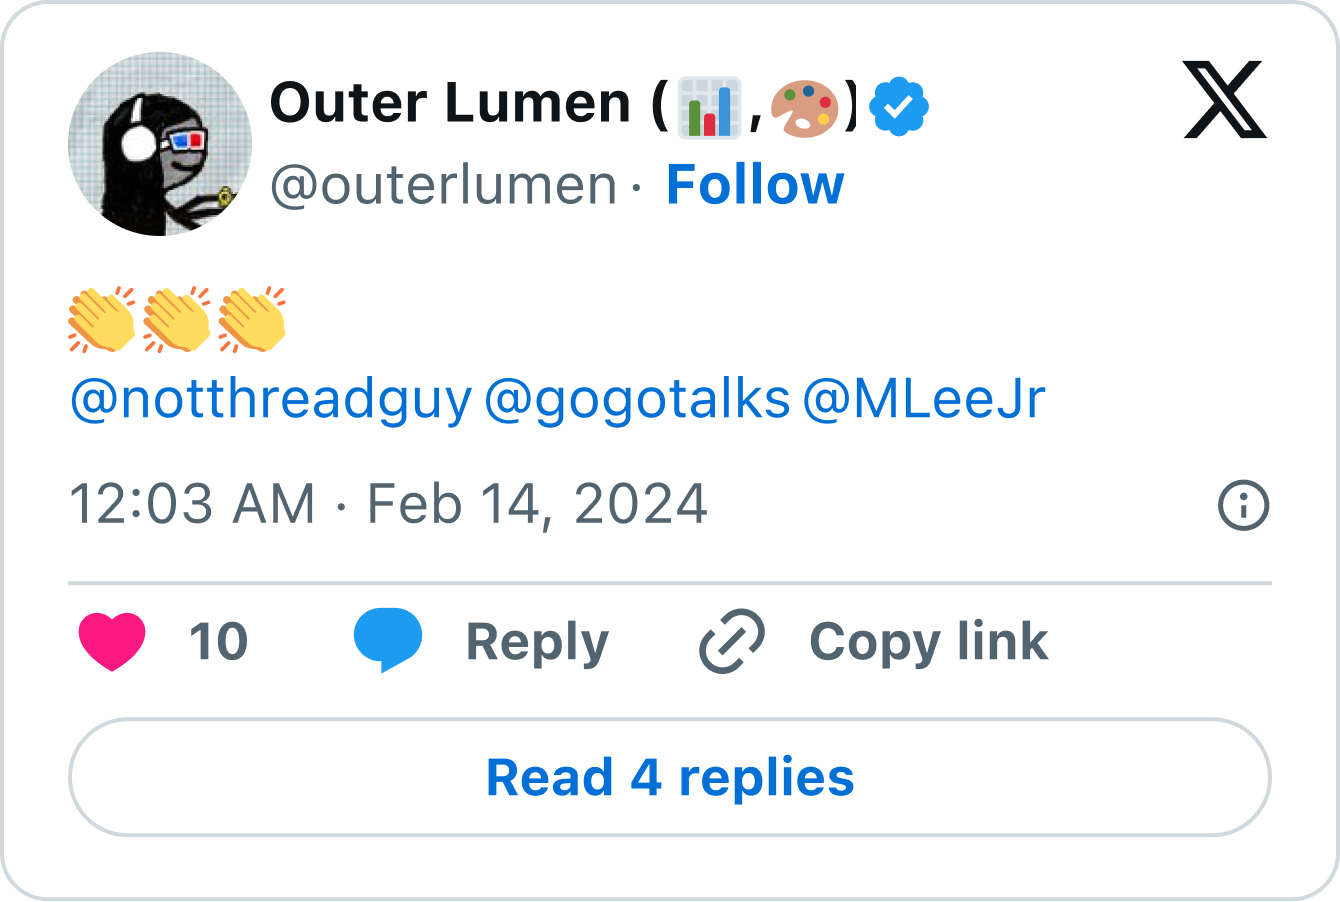This screenshot has height=902, width=1340.
Task: Open the tweet info circle icon
Action: coord(1243,505)
